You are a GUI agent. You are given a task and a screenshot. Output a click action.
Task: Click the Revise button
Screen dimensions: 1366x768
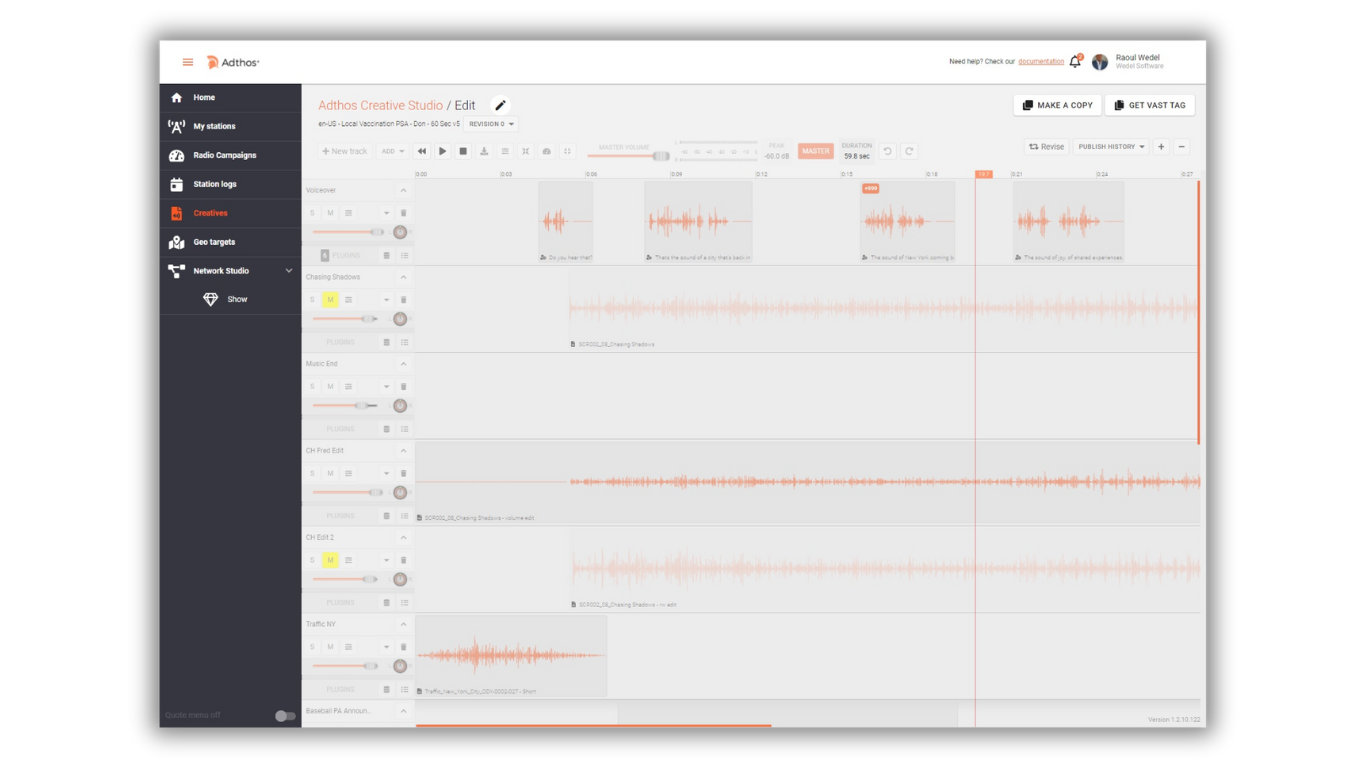[1046, 147]
